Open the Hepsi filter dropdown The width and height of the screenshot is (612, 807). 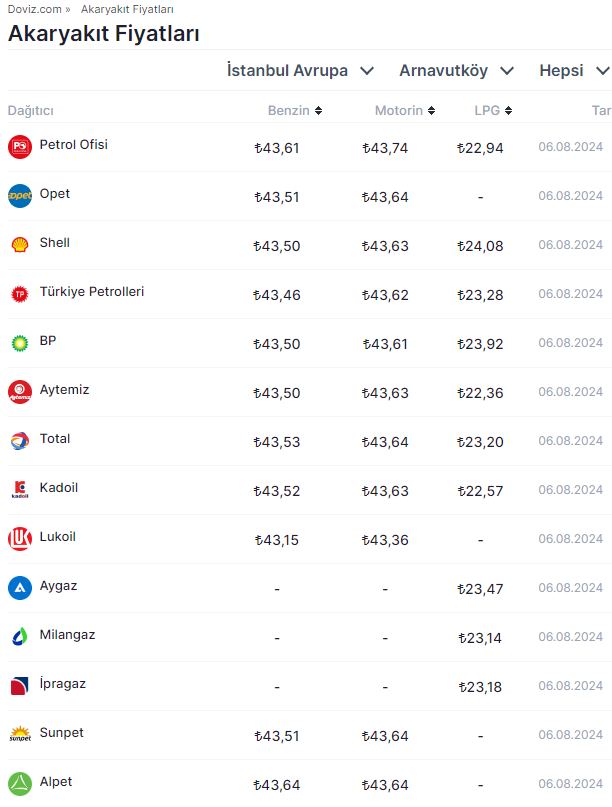(x=574, y=71)
